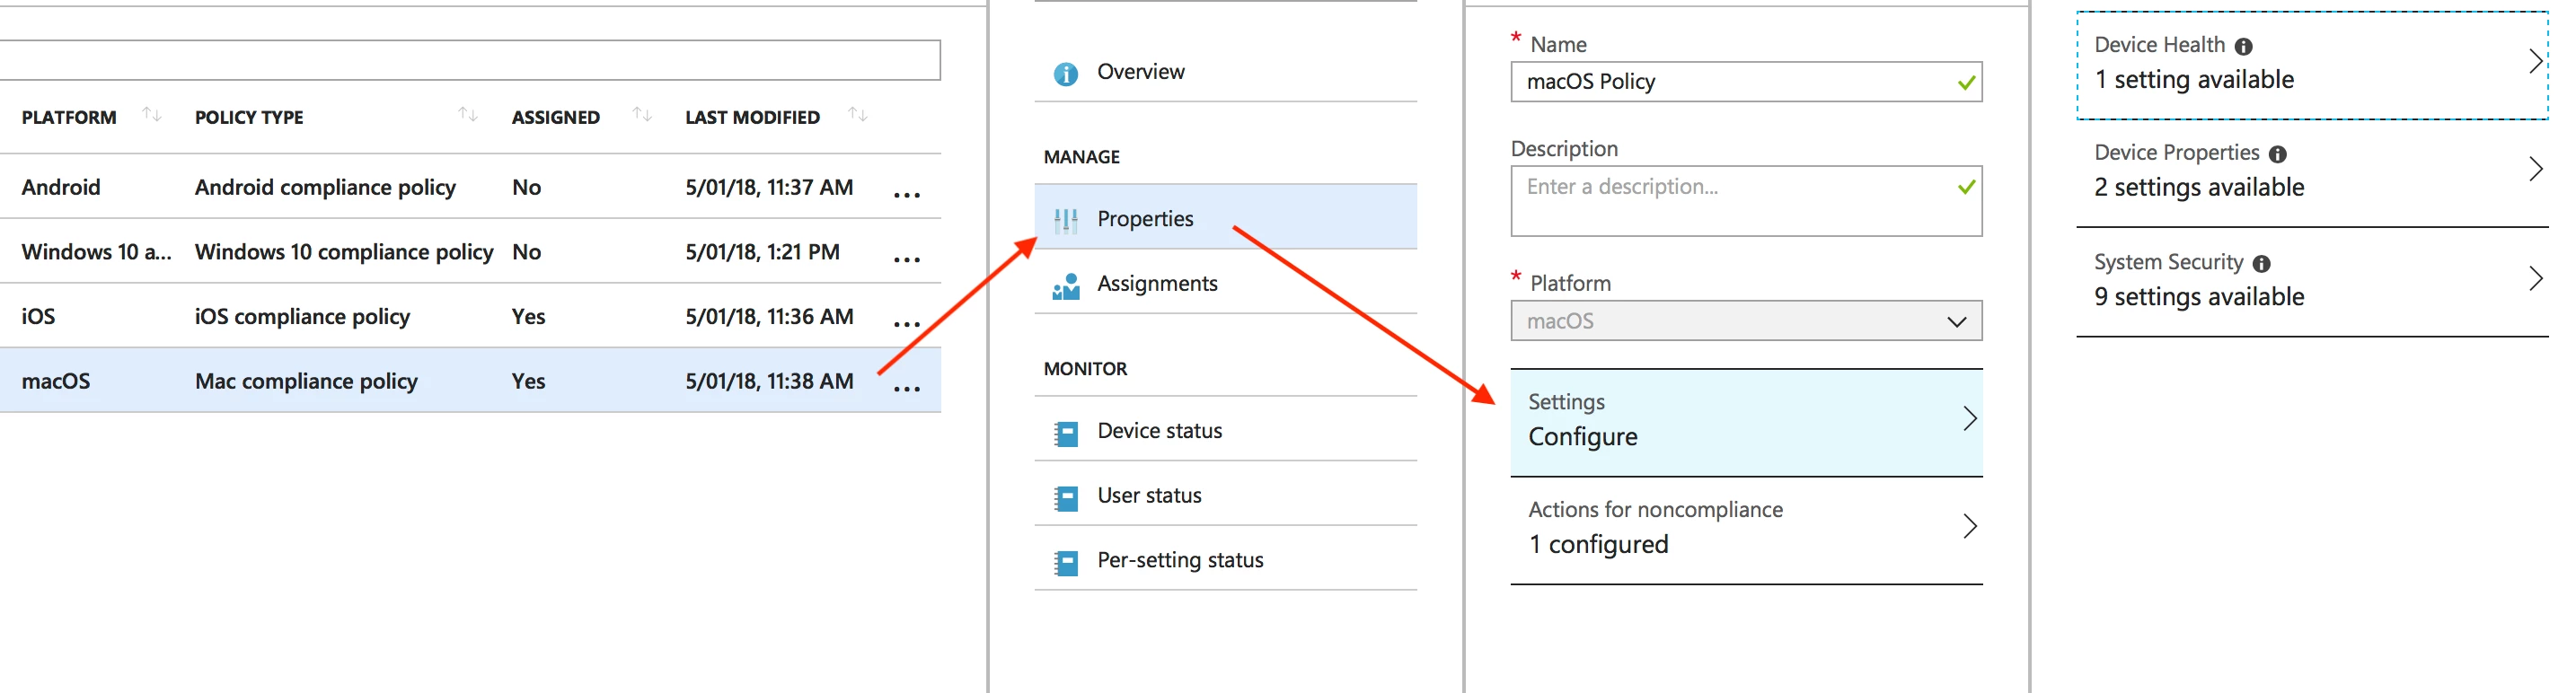Open the Assignments menu item
The height and width of the screenshot is (693, 2576).
[1225, 282]
